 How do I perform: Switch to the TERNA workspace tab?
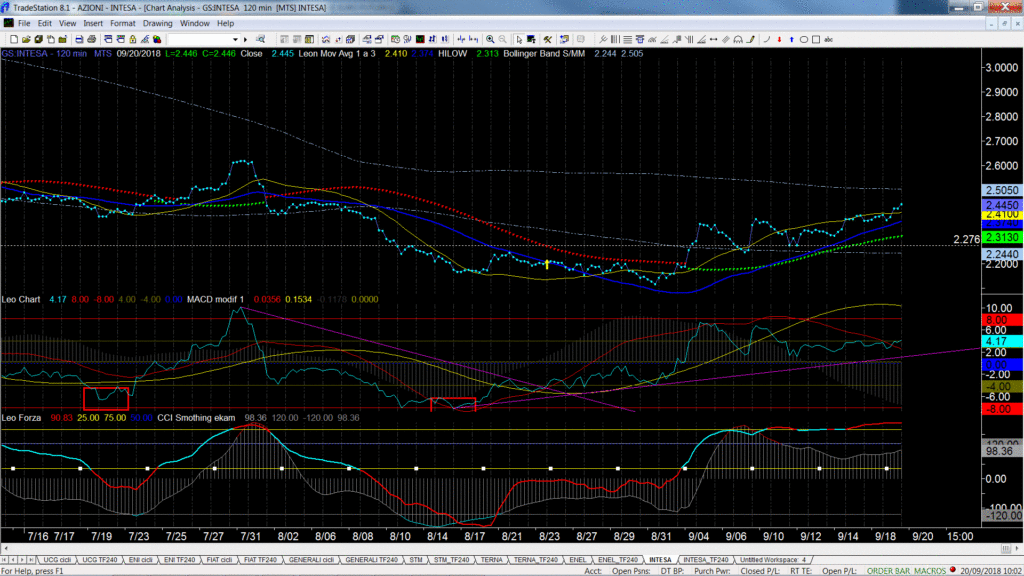coord(491,560)
